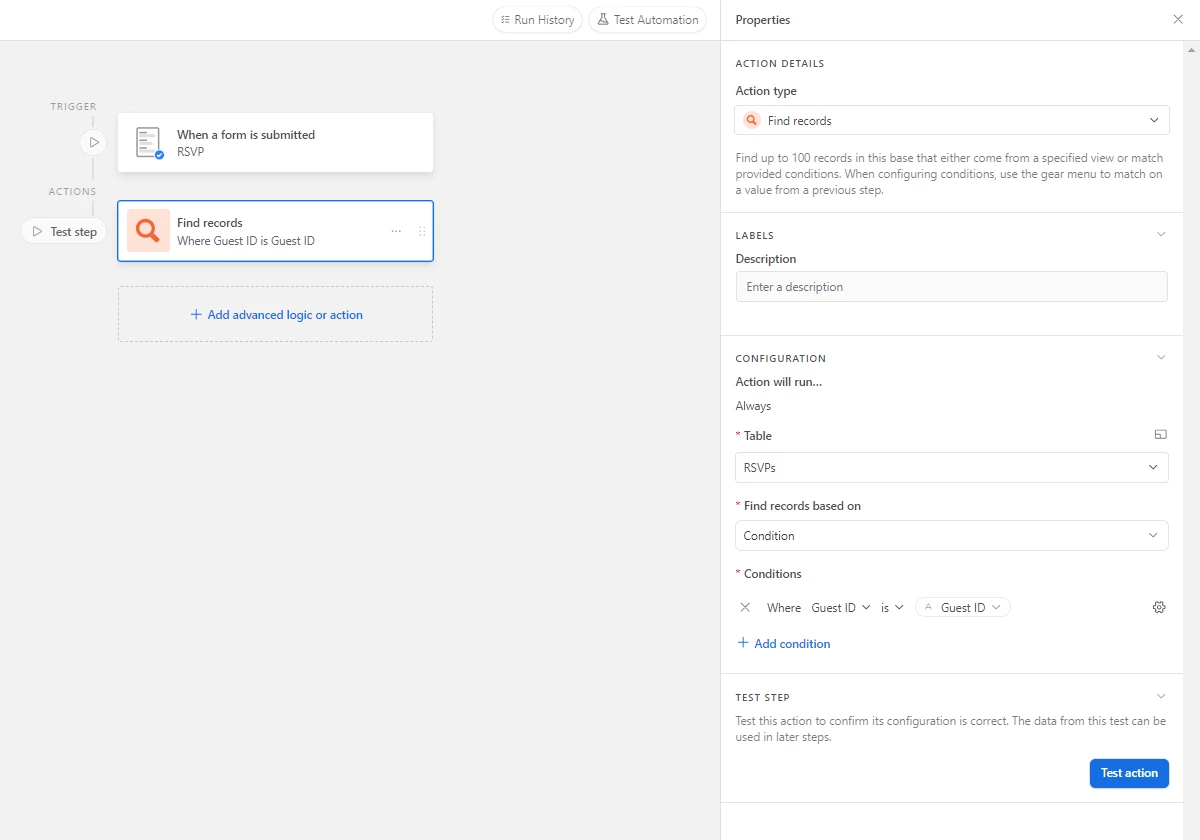Click the Find records magnifier icon
The width and height of the screenshot is (1200, 840).
148,231
